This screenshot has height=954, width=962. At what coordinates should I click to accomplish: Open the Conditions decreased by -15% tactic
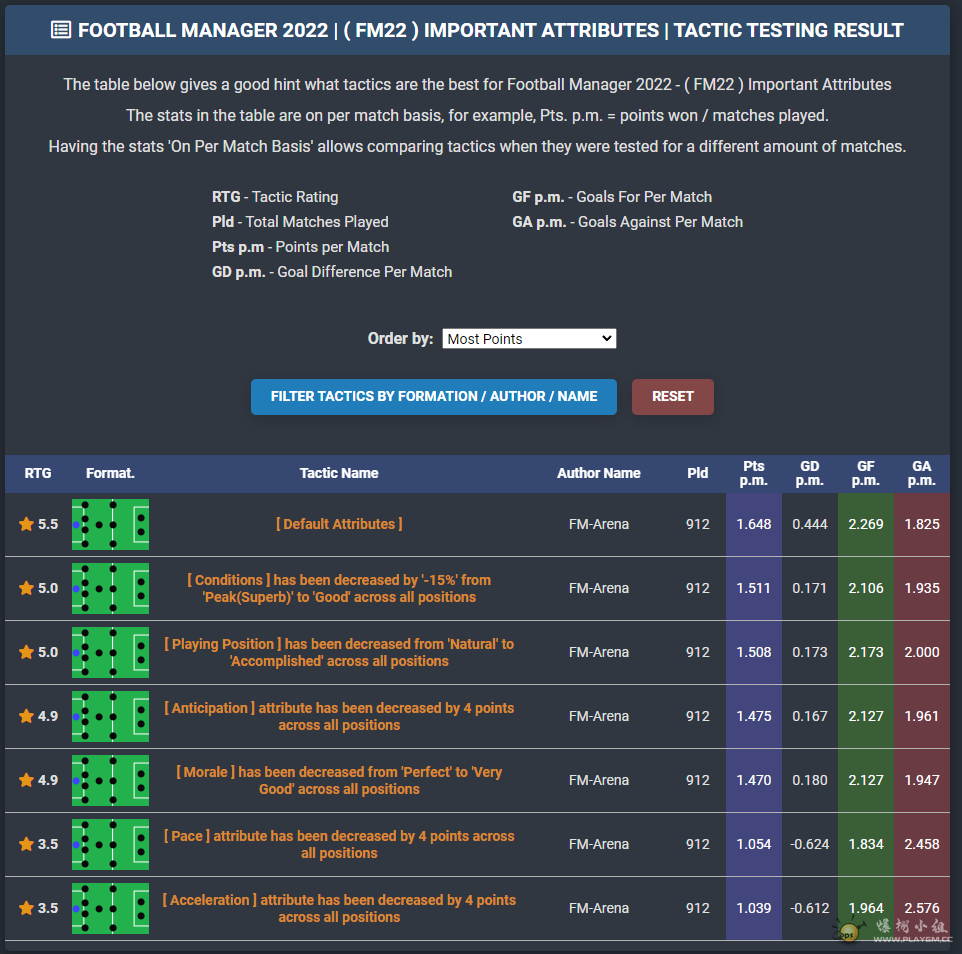point(339,588)
